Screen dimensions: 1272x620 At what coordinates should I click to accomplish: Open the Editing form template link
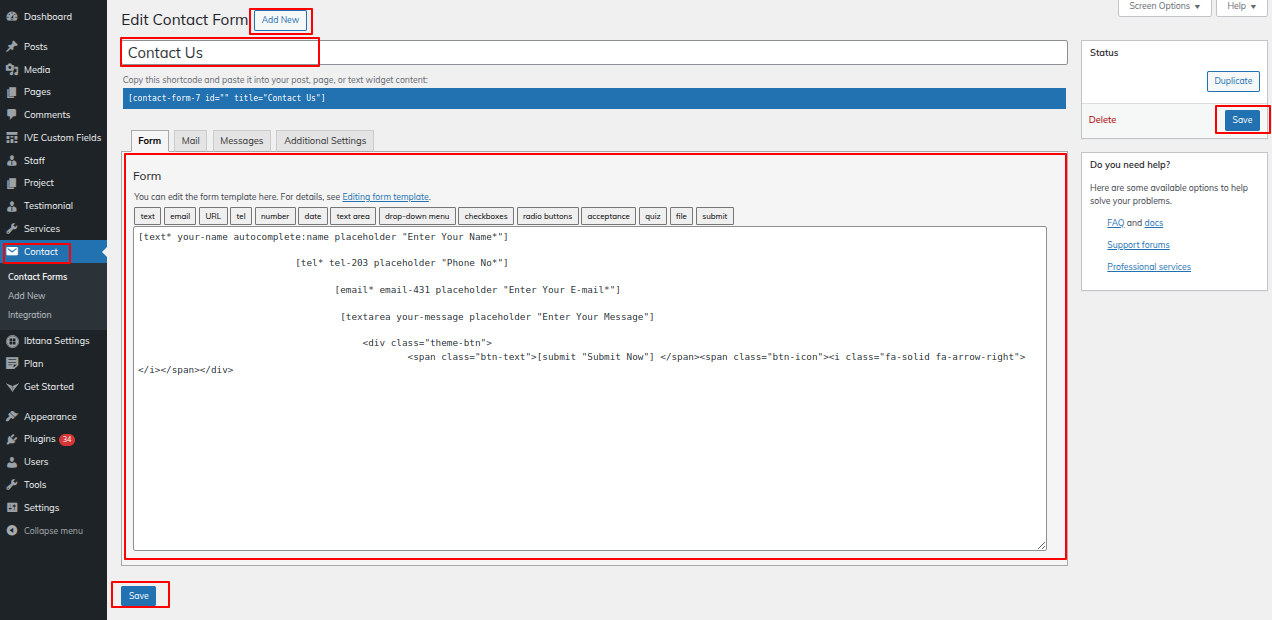coord(385,198)
